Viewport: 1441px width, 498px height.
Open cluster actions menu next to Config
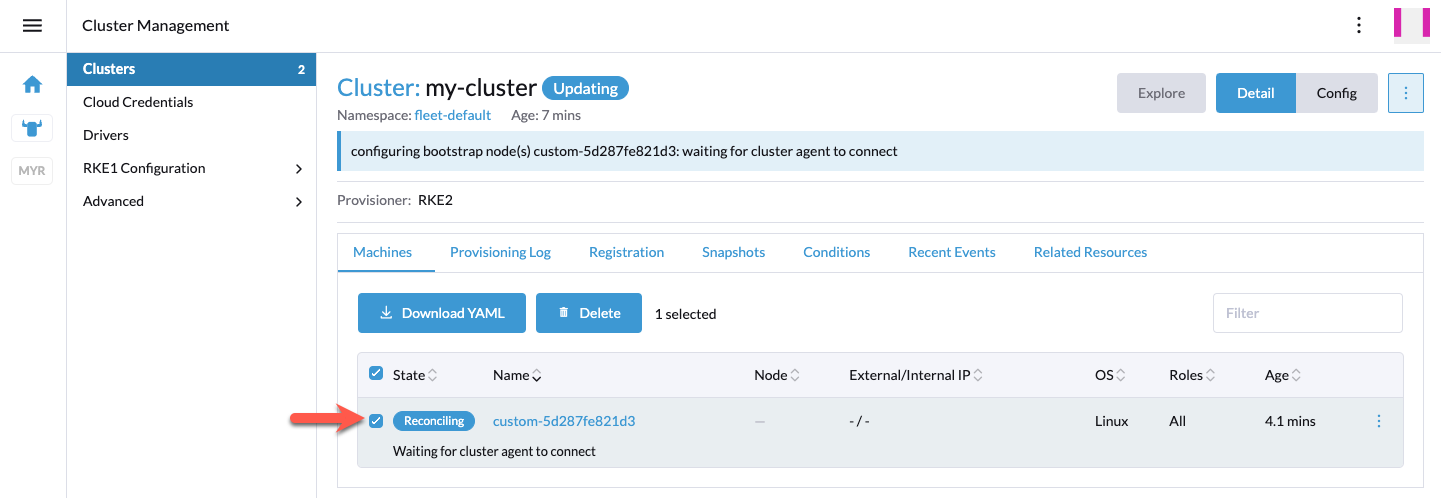tap(1406, 93)
